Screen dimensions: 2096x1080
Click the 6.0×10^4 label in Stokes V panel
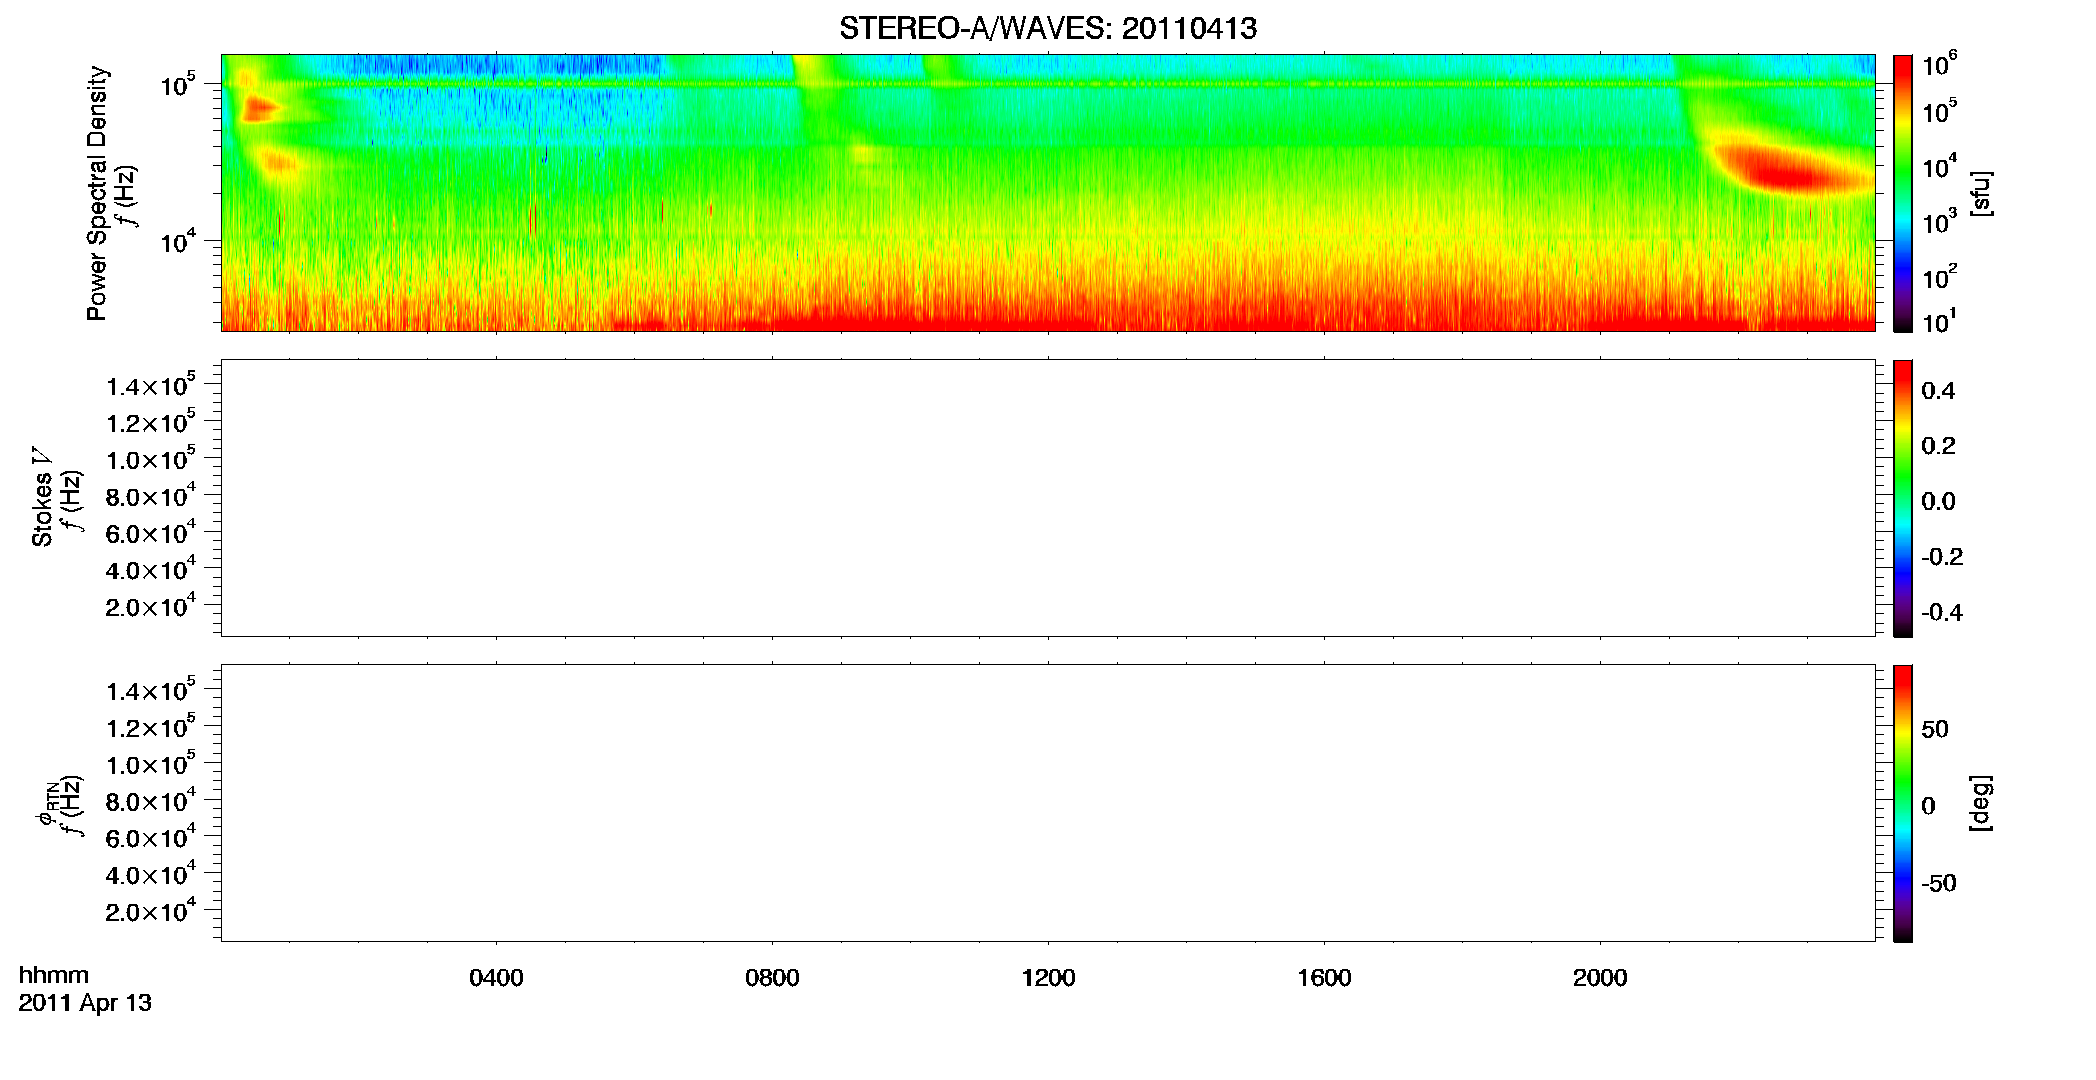click(x=150, y=532)
